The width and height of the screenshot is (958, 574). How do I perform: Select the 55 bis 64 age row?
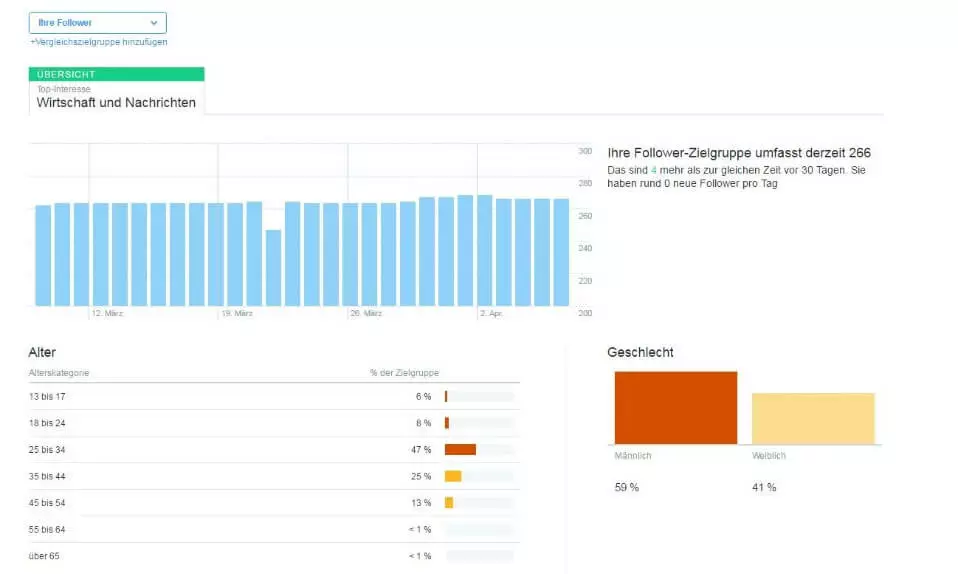click(x=274, y=529)
